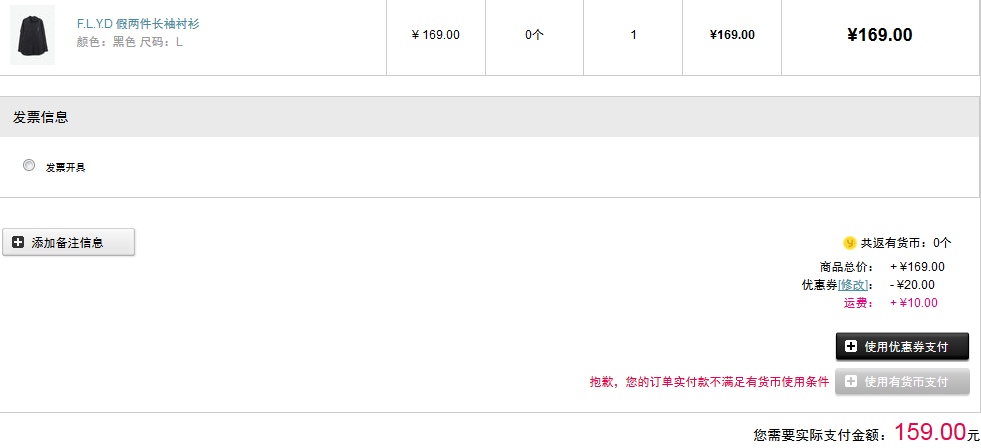Click the red 抱歉 warning message
This screenshot has width=981, height=448.
tap(709, 382)
